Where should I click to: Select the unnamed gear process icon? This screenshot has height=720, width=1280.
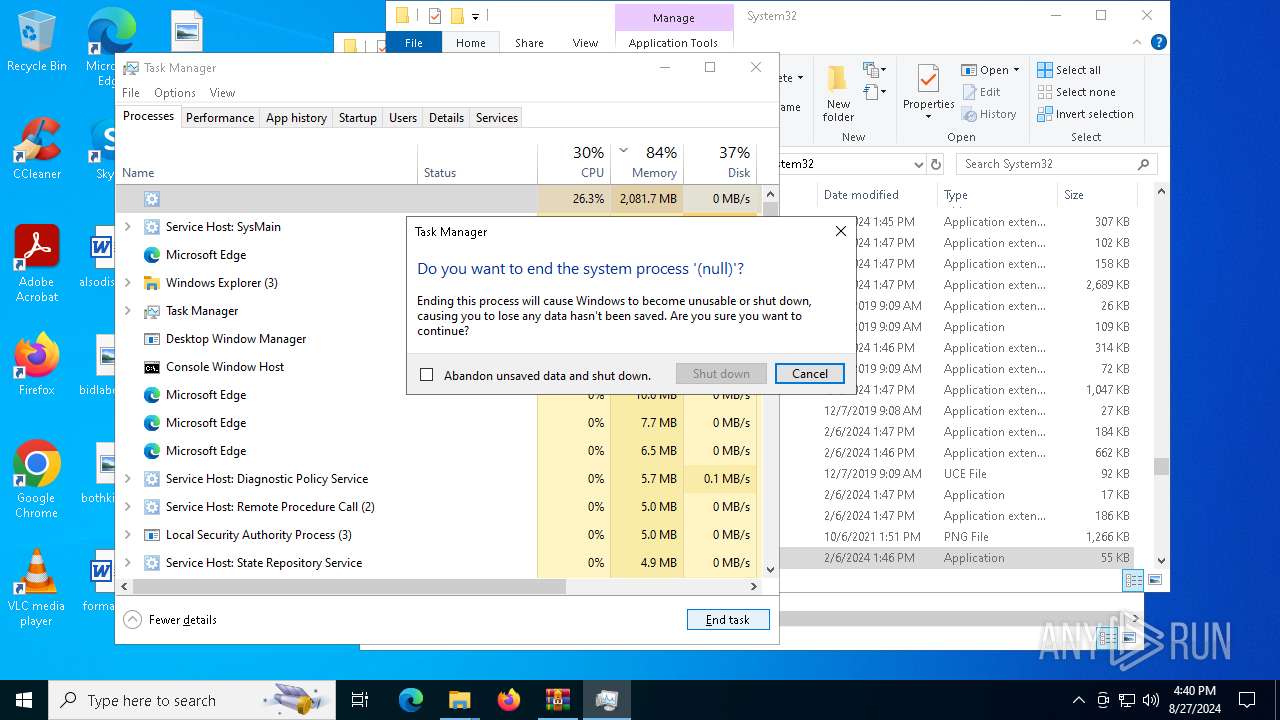pyautogui.click(x=152, y=199)
